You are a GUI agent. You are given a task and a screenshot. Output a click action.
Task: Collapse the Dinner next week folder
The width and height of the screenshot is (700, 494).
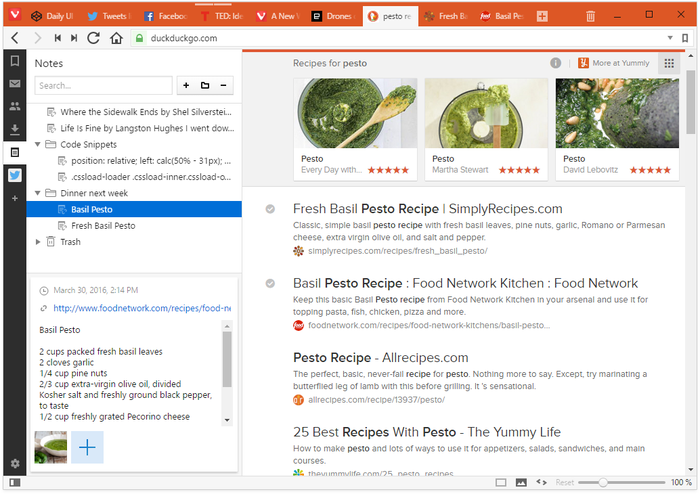point(38,193)
